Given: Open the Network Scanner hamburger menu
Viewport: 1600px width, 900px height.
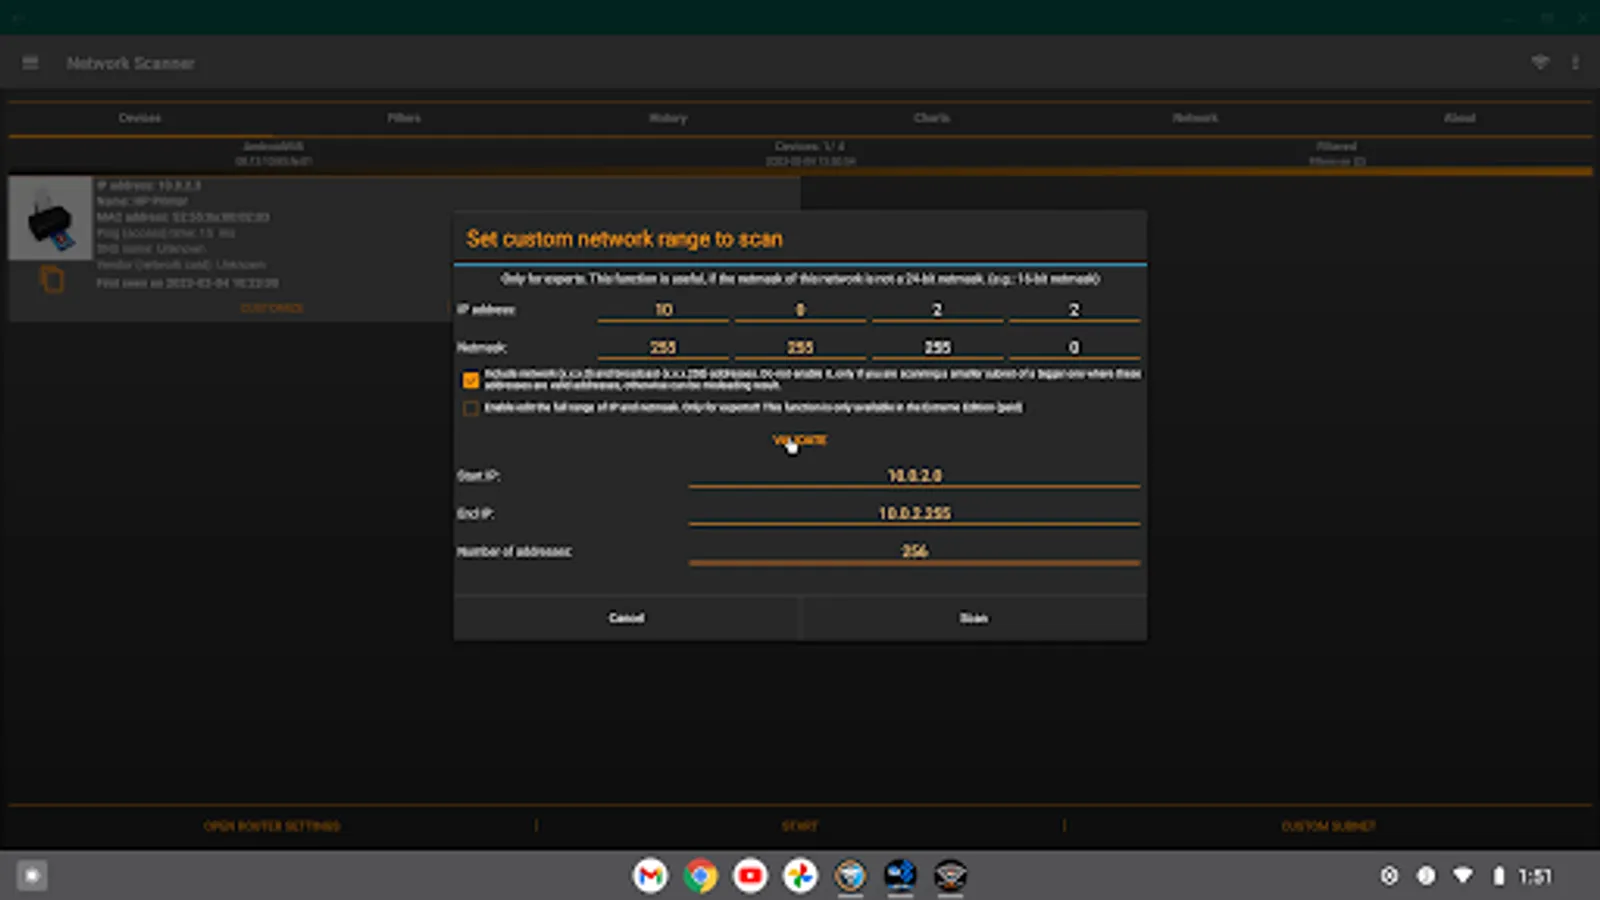Looking at the screenshot, I should point(30,63).
